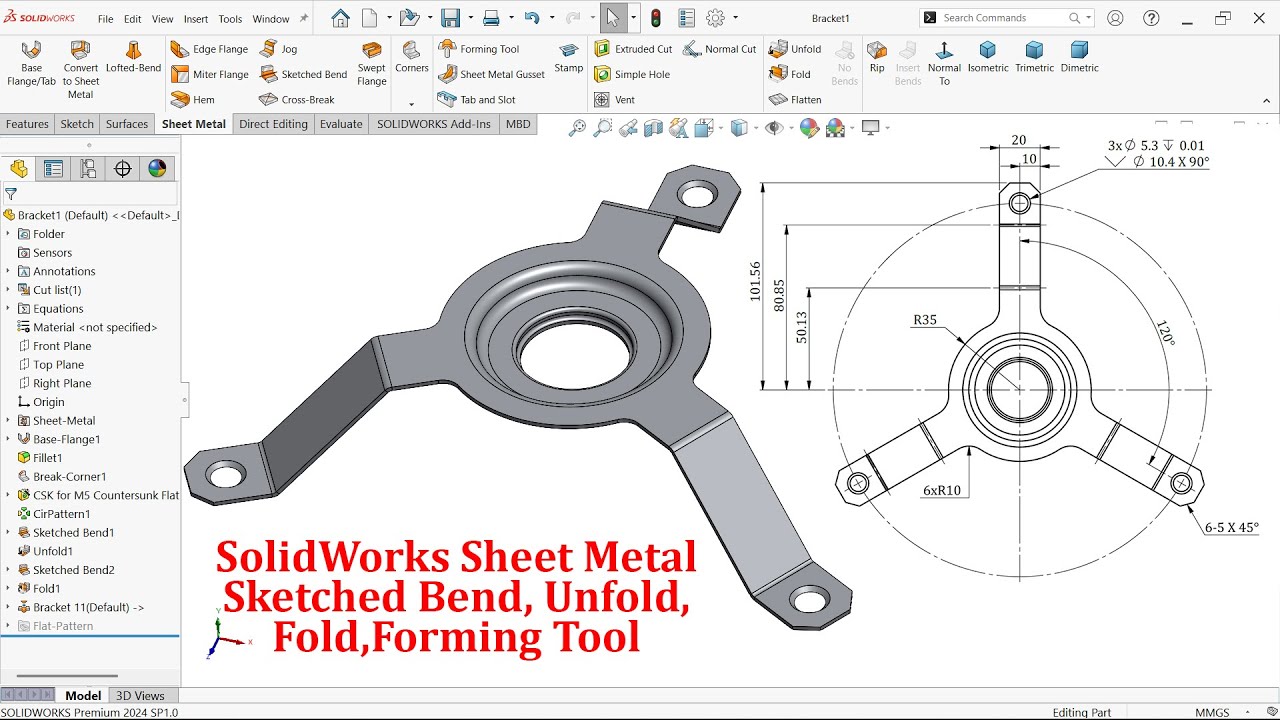The image size is (1280, 720).
Task: Switch to Dimetric view
Action: tap(1079, 57)
